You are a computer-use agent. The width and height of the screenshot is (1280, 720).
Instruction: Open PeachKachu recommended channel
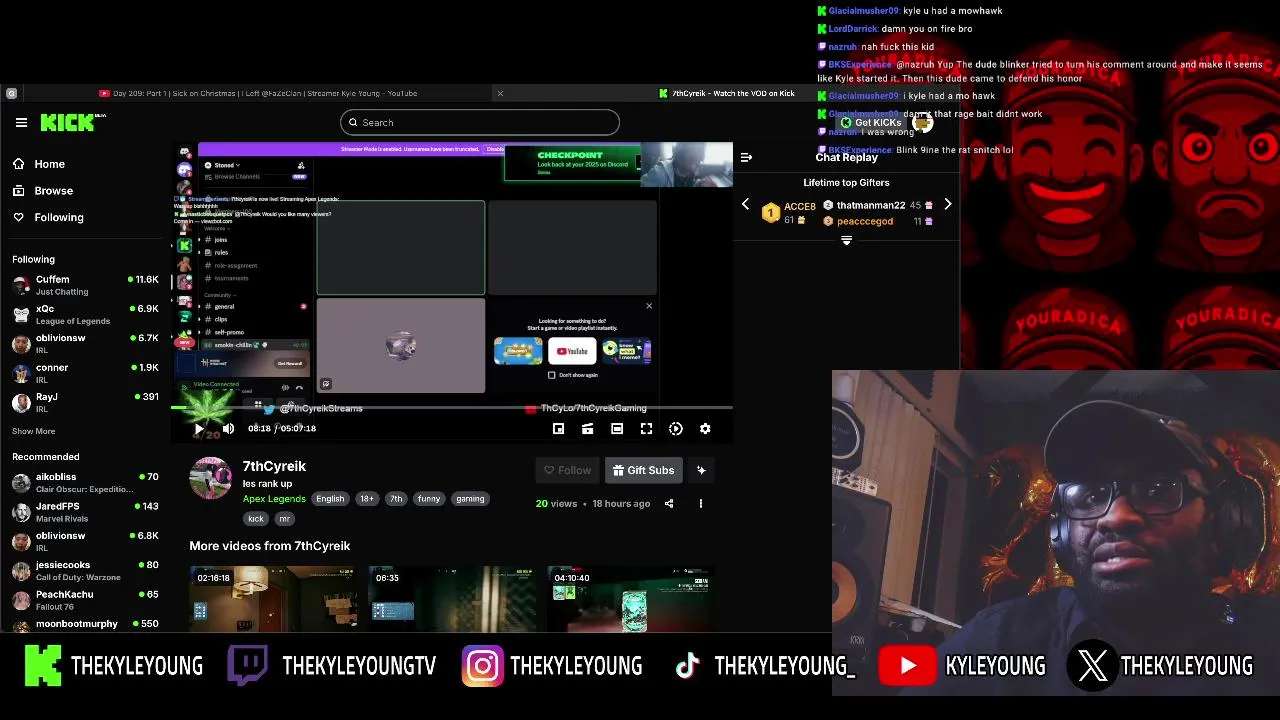coord(85,600)
